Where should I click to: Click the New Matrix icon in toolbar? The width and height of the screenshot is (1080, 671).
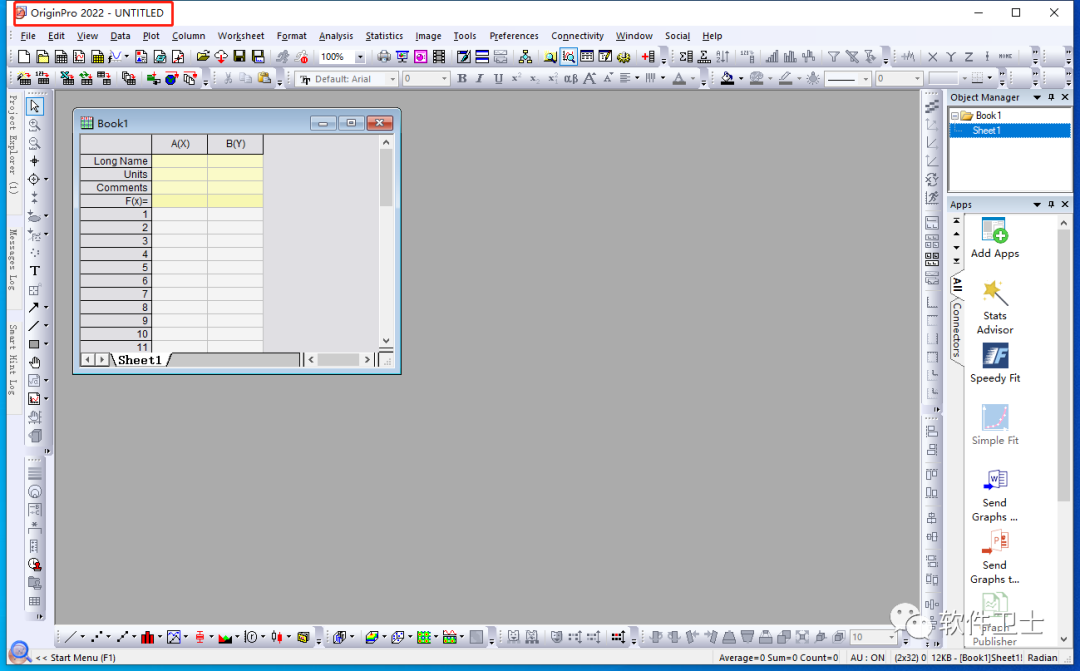(97, 56)
